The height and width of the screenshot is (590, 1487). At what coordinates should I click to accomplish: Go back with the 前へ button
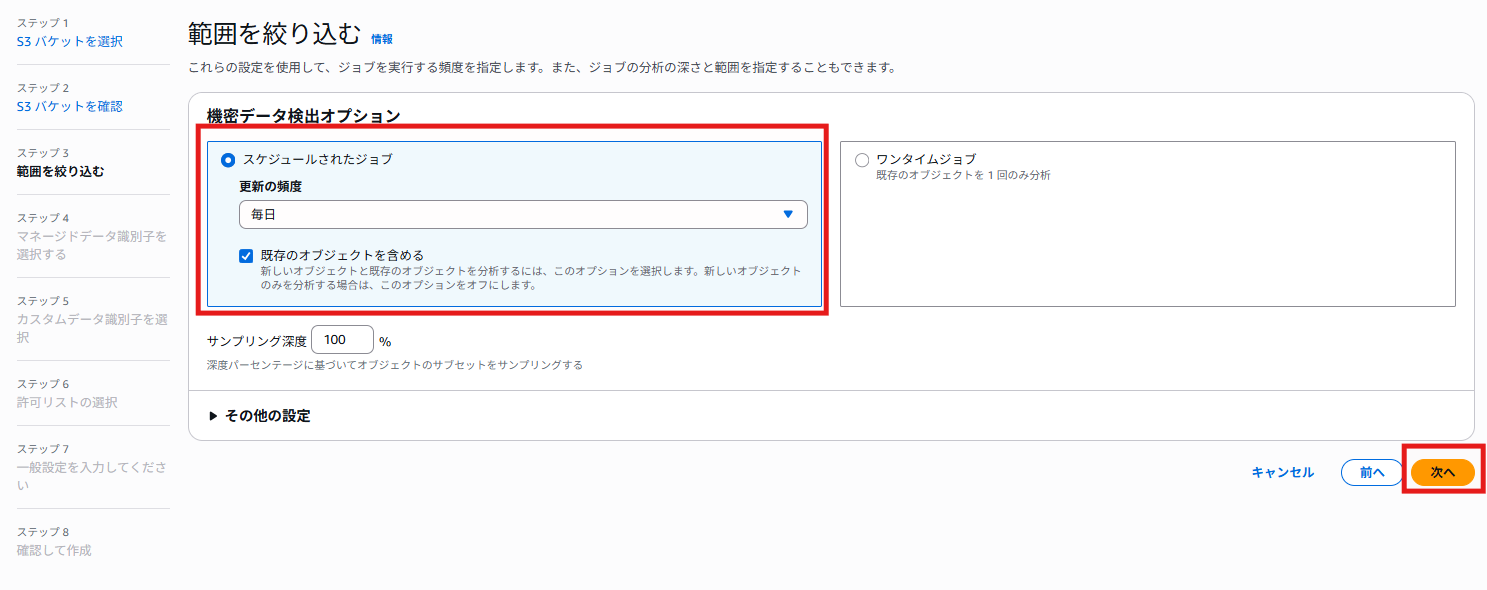[x=1372, y=472]
